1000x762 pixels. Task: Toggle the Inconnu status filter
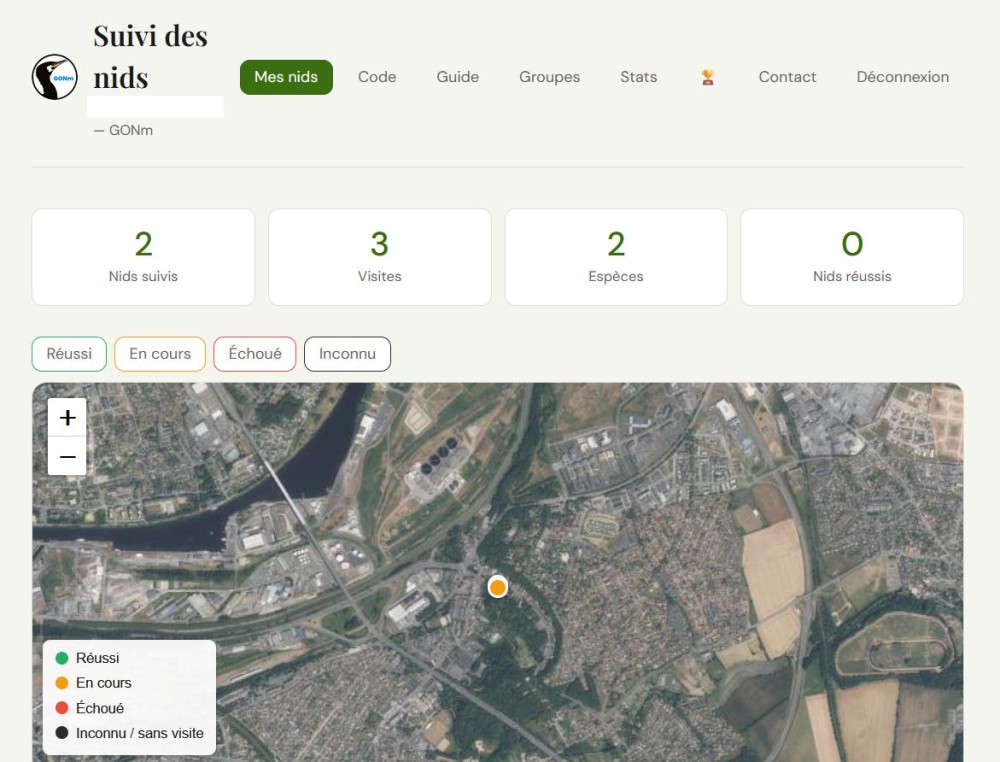pyautogui.click(x=347, y=354)
